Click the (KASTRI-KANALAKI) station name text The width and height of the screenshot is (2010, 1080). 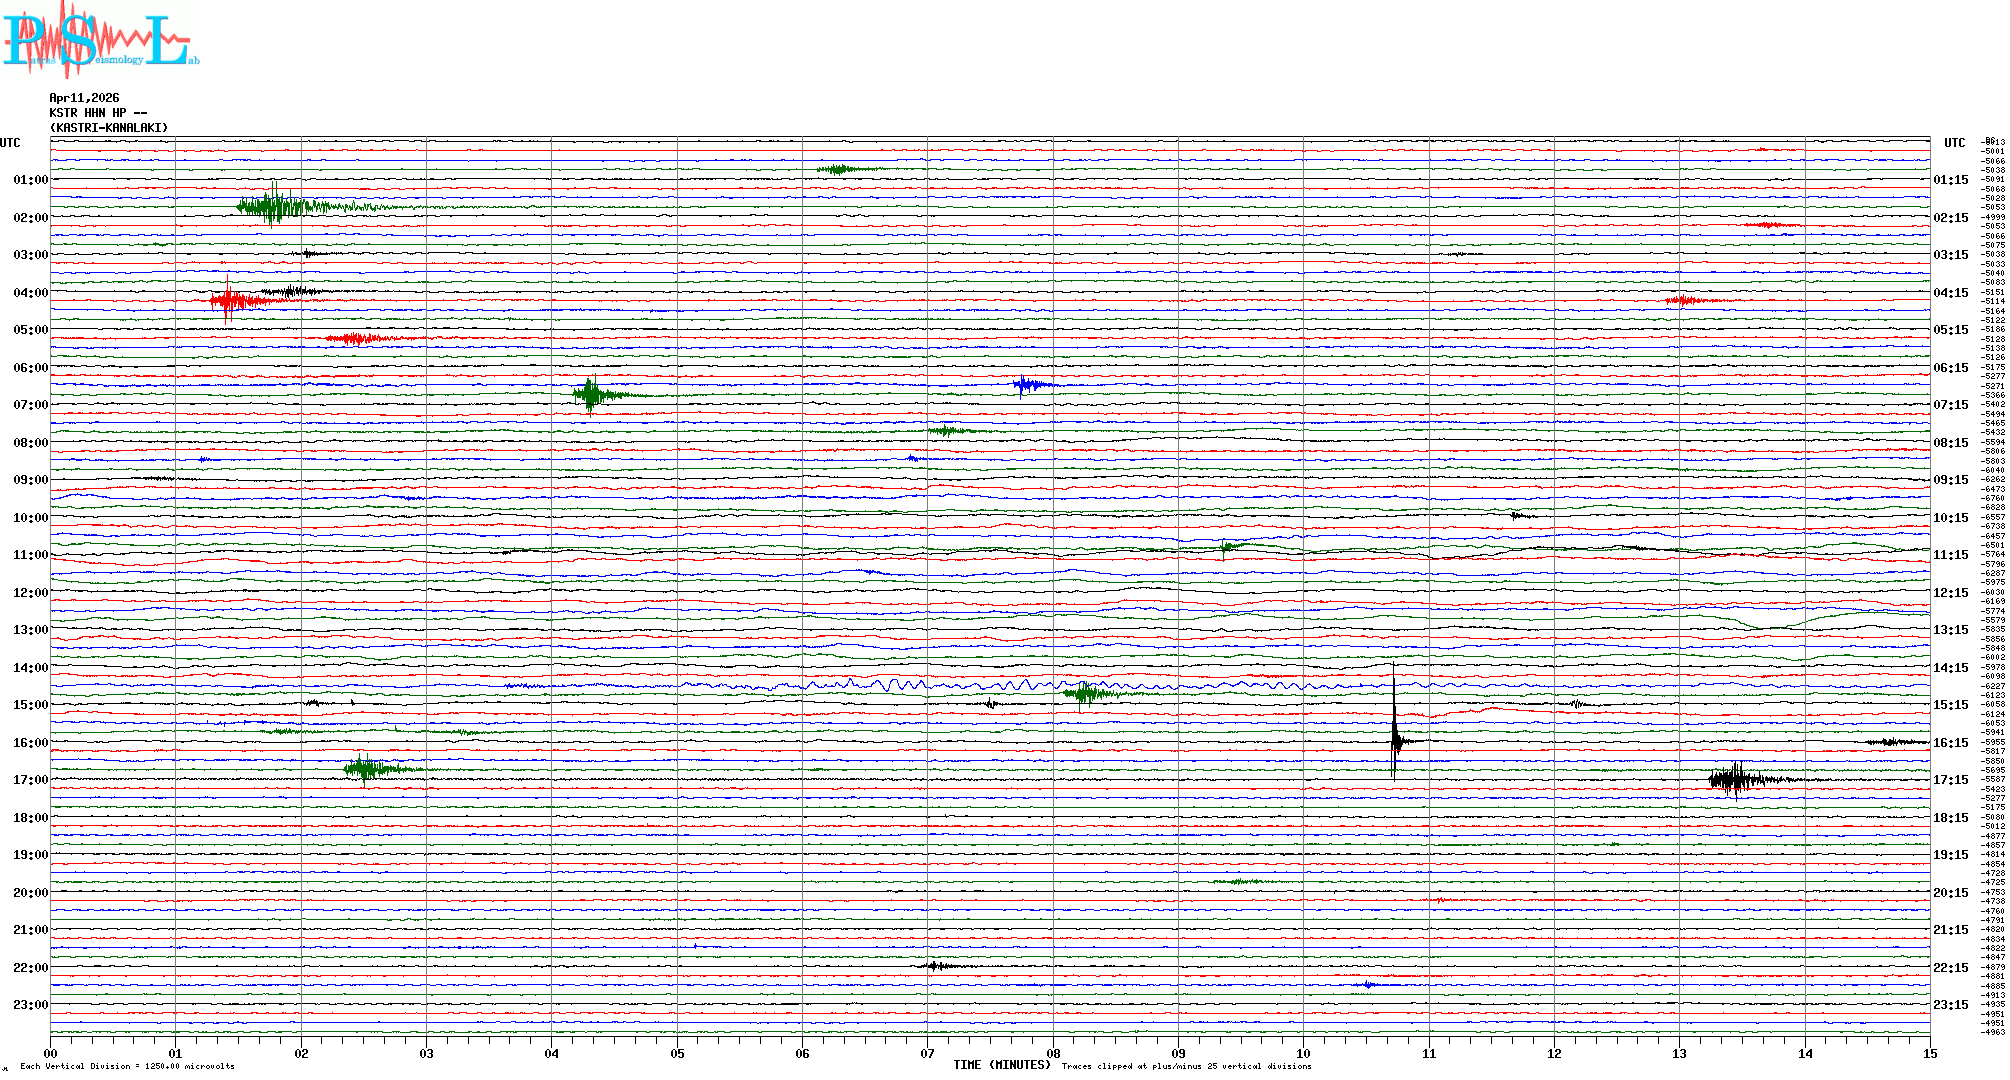pyautogui.click(x=109, y=128)
